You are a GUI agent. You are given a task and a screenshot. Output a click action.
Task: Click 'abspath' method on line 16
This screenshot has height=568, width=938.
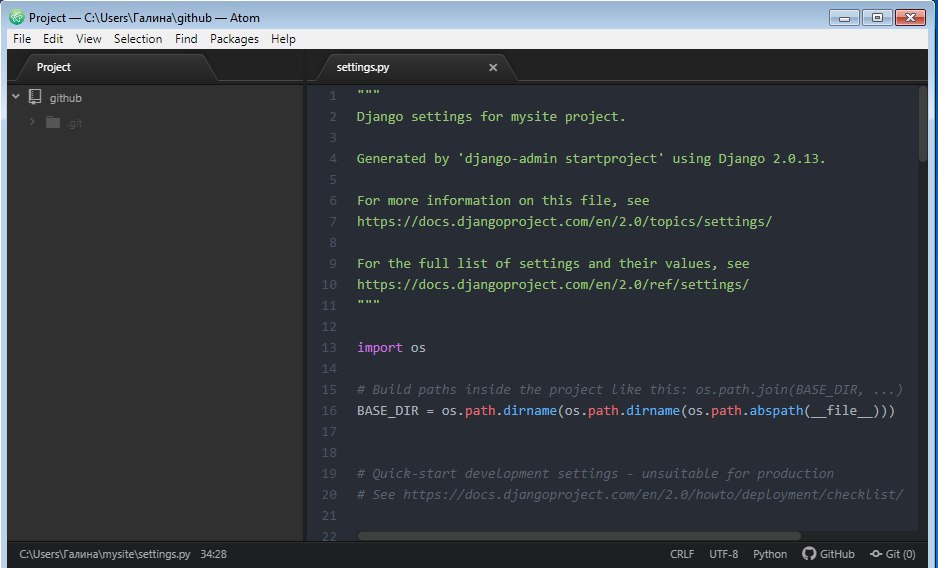pyautogui.click(x=776, y=411)
